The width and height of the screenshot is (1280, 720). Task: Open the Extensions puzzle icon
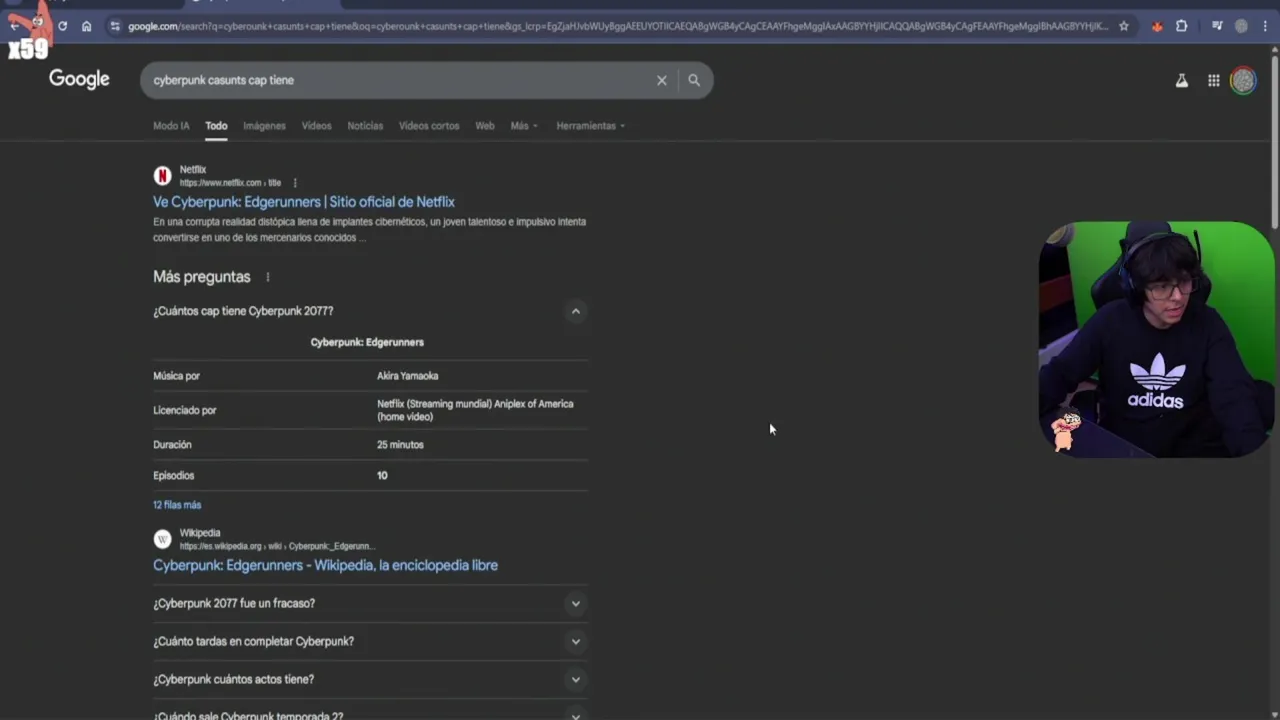(1182, 26)
